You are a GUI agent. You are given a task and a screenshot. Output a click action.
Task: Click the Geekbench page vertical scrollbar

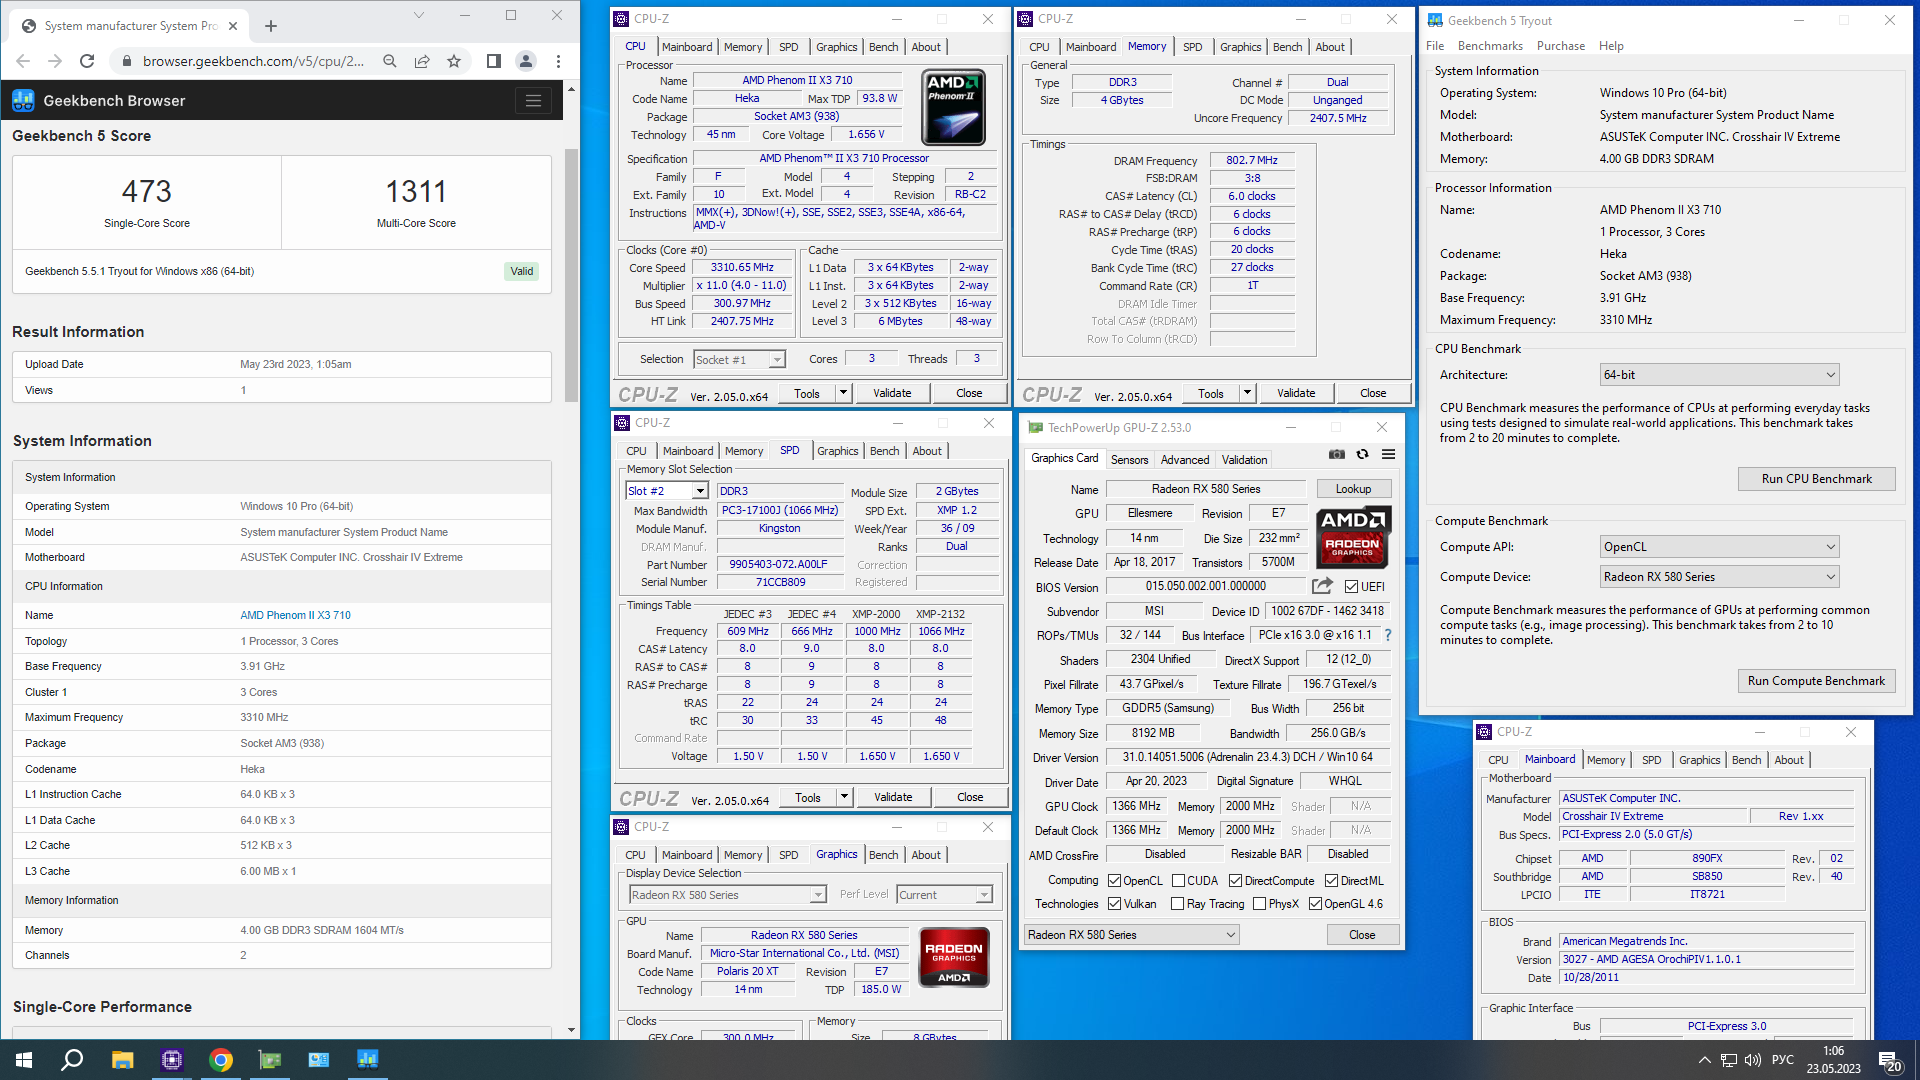click(x=571, y=275)
